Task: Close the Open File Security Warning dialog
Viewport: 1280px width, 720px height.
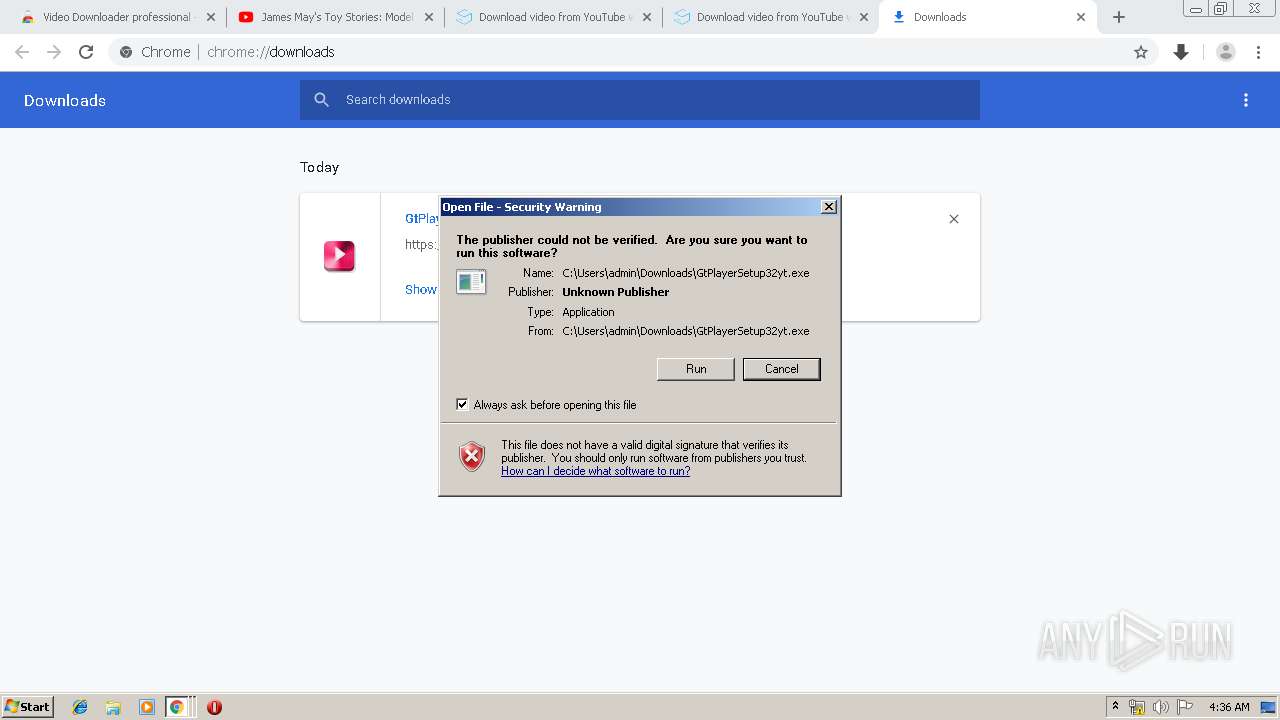Action: click(x=828, y=207)
